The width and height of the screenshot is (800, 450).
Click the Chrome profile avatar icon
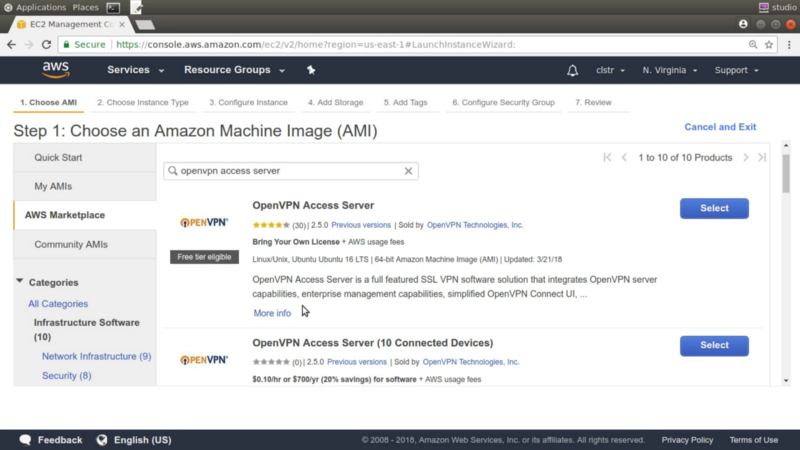(x=743, y=24)
